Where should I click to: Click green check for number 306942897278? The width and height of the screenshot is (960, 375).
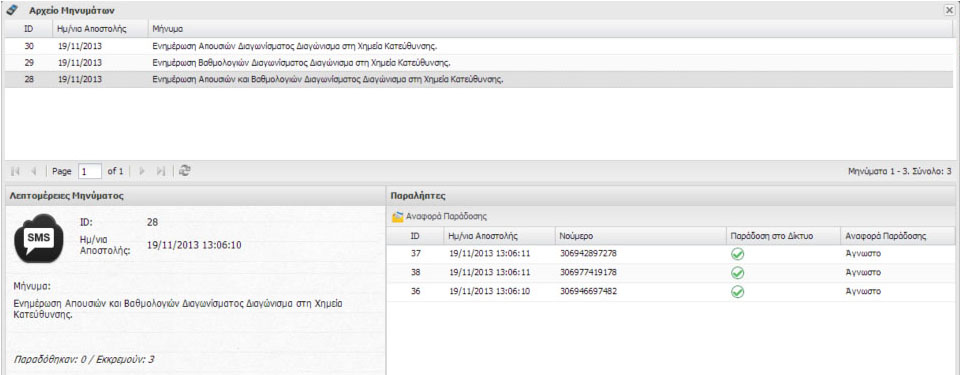738,254
